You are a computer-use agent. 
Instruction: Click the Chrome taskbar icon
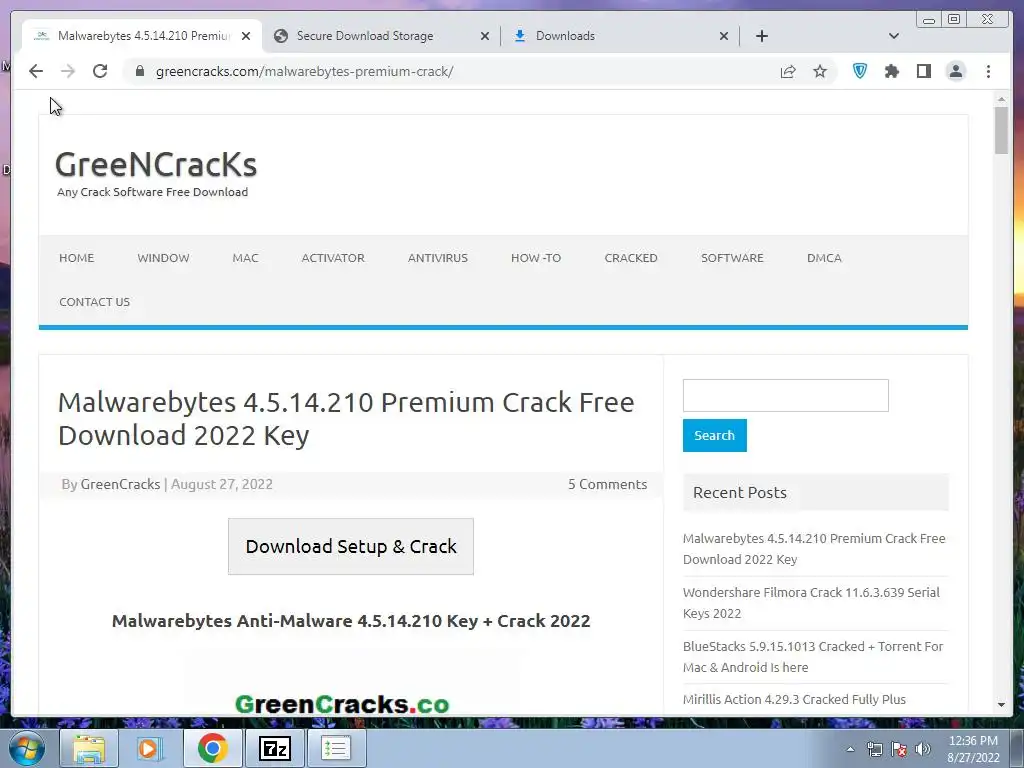click(x=212, y=748)
